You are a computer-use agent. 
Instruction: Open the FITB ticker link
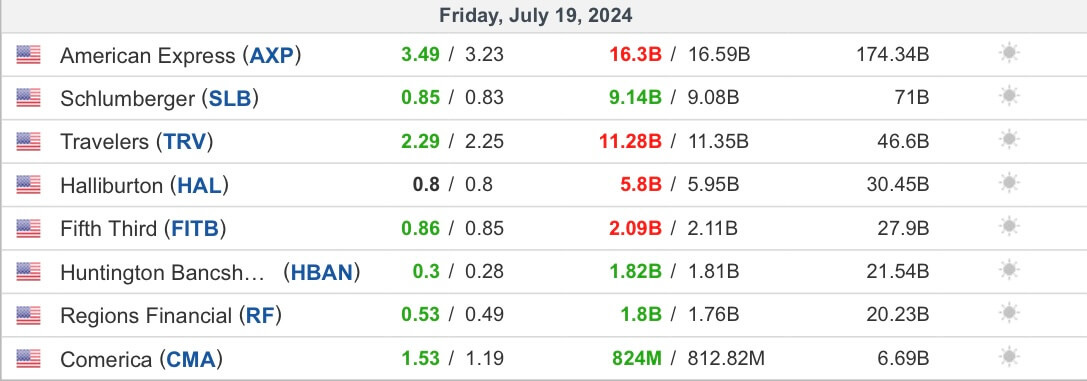[x=195, y=229]
